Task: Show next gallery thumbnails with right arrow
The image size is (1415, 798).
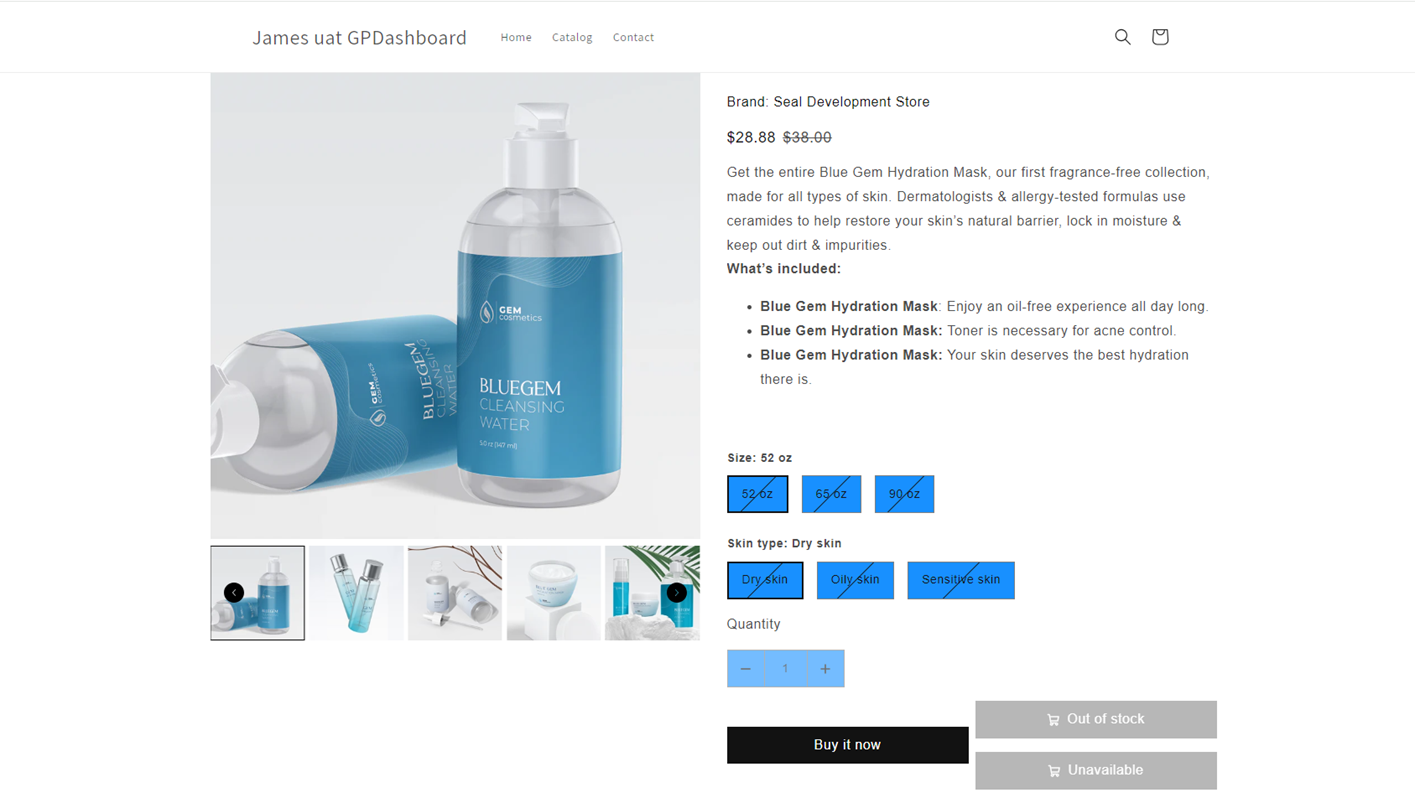Action: coord(677,592)
